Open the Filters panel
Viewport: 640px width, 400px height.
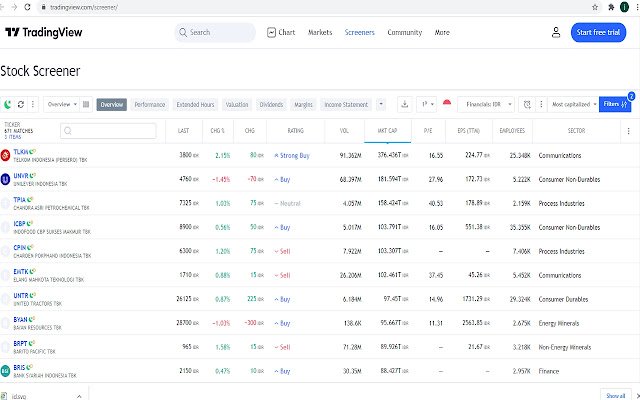615,104
